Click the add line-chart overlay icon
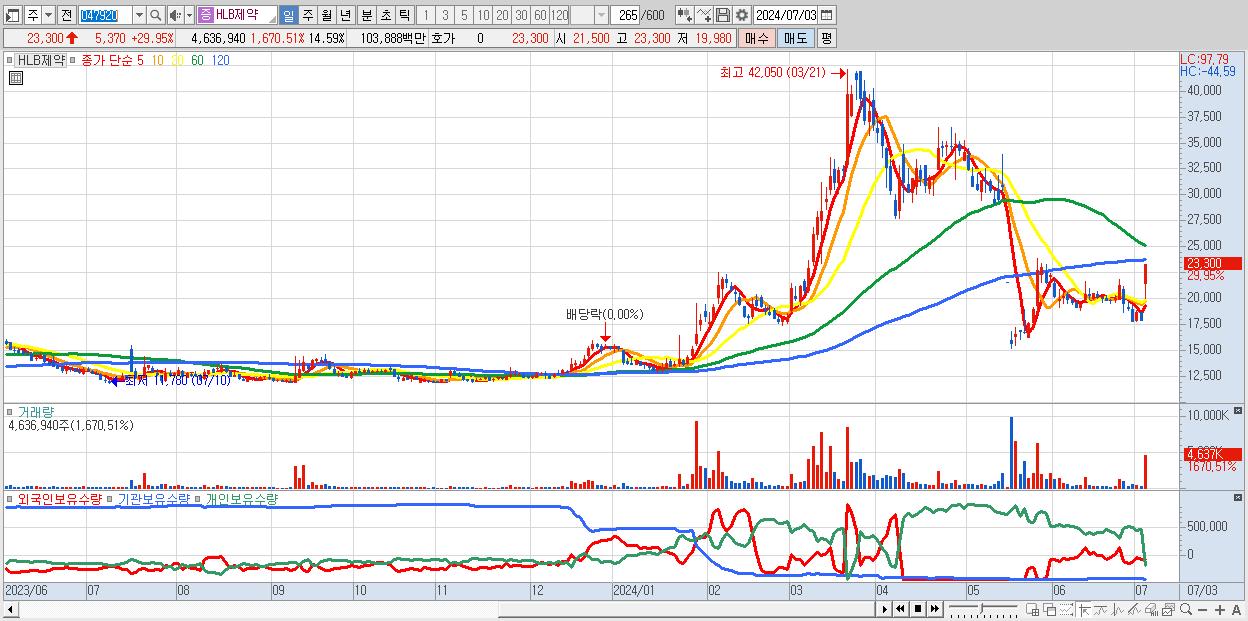The width and height of the screenshot is (1248, 621). (x=704, y=15)
